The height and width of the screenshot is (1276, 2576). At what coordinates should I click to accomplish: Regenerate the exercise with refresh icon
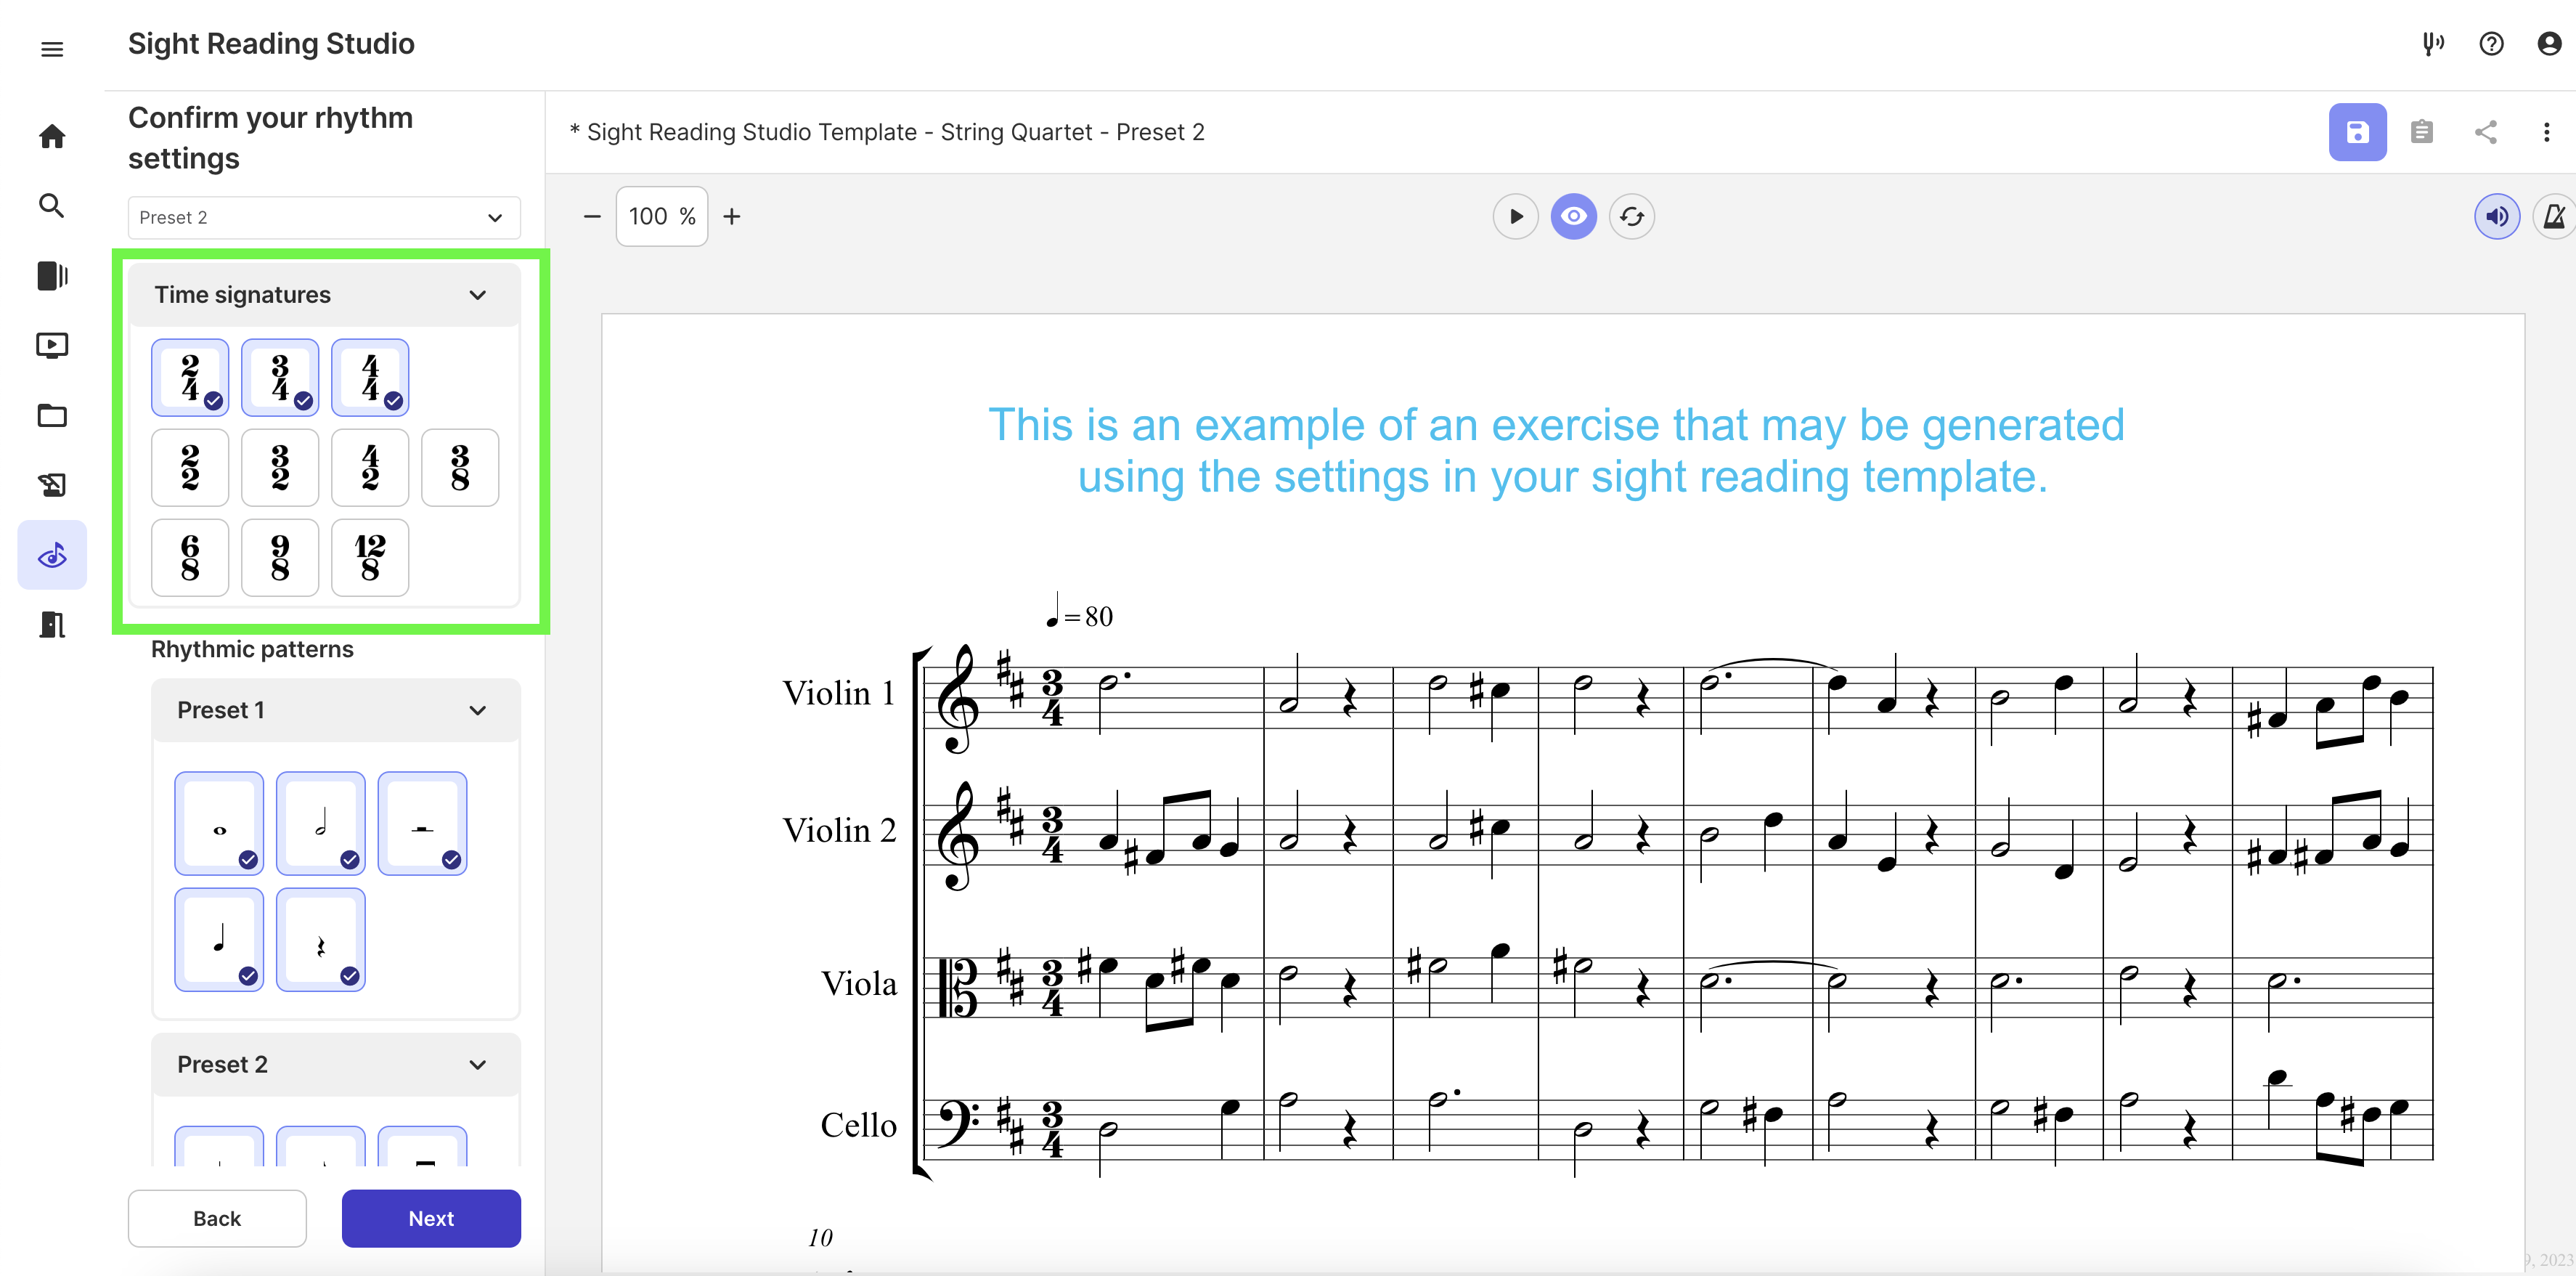click(x=1631, y=216)
